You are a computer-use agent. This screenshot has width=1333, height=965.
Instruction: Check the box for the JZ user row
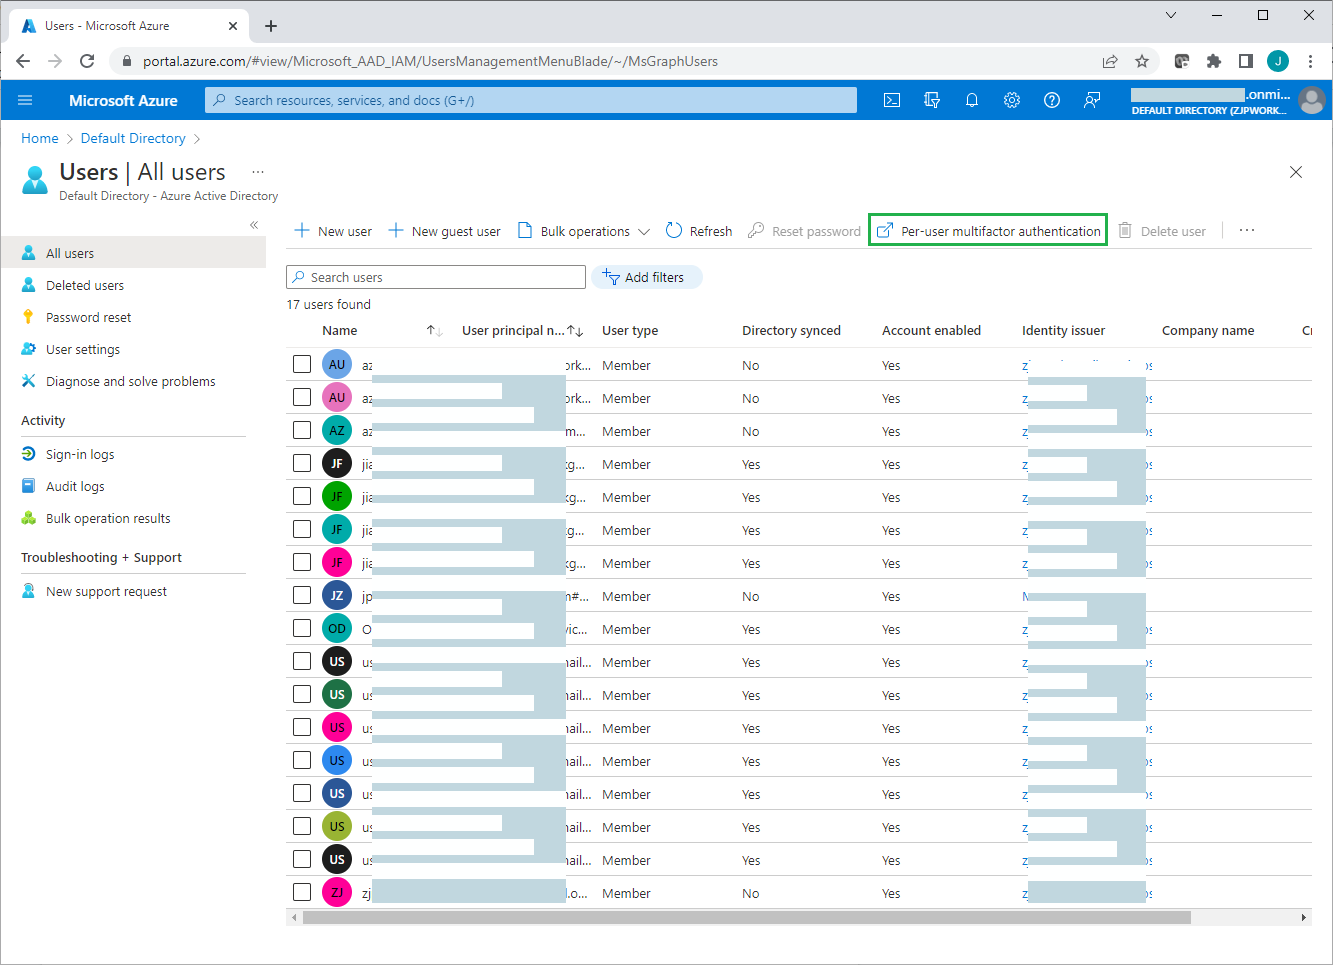302,595
